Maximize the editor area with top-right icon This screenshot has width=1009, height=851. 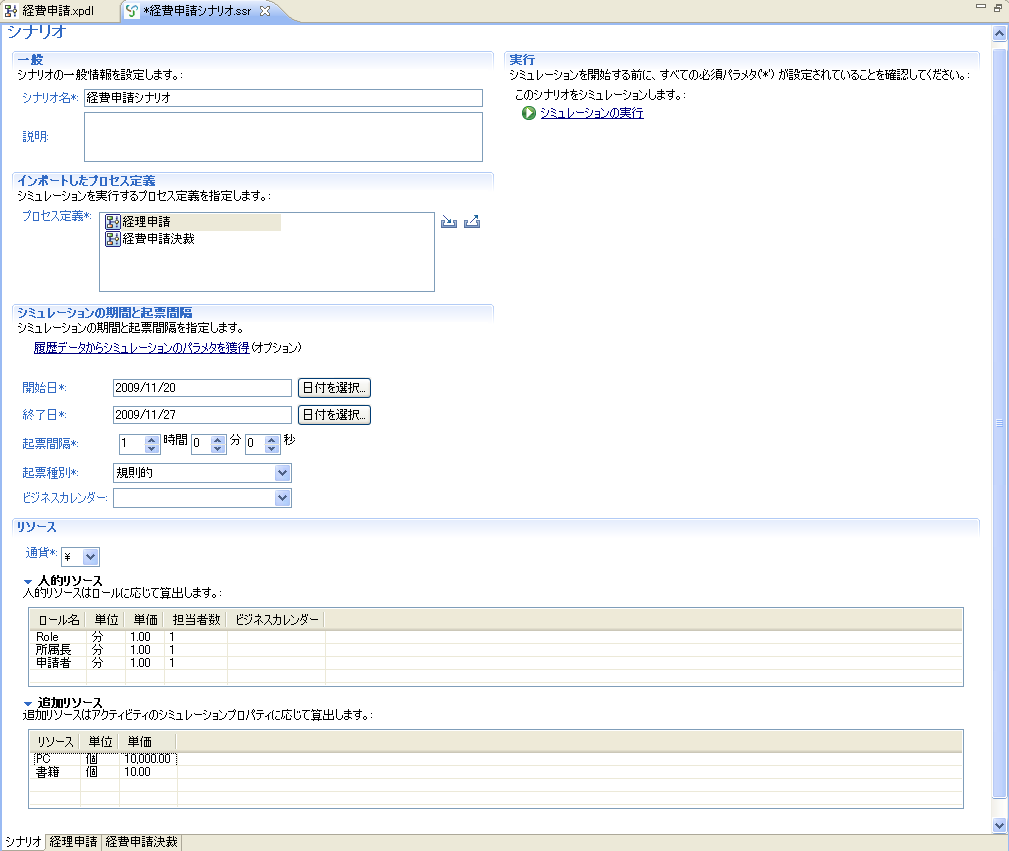pyautogui.click(x=997, y=8)
